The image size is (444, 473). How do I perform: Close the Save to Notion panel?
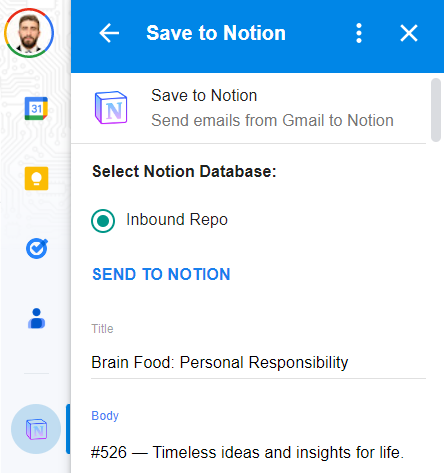[409, 33]
